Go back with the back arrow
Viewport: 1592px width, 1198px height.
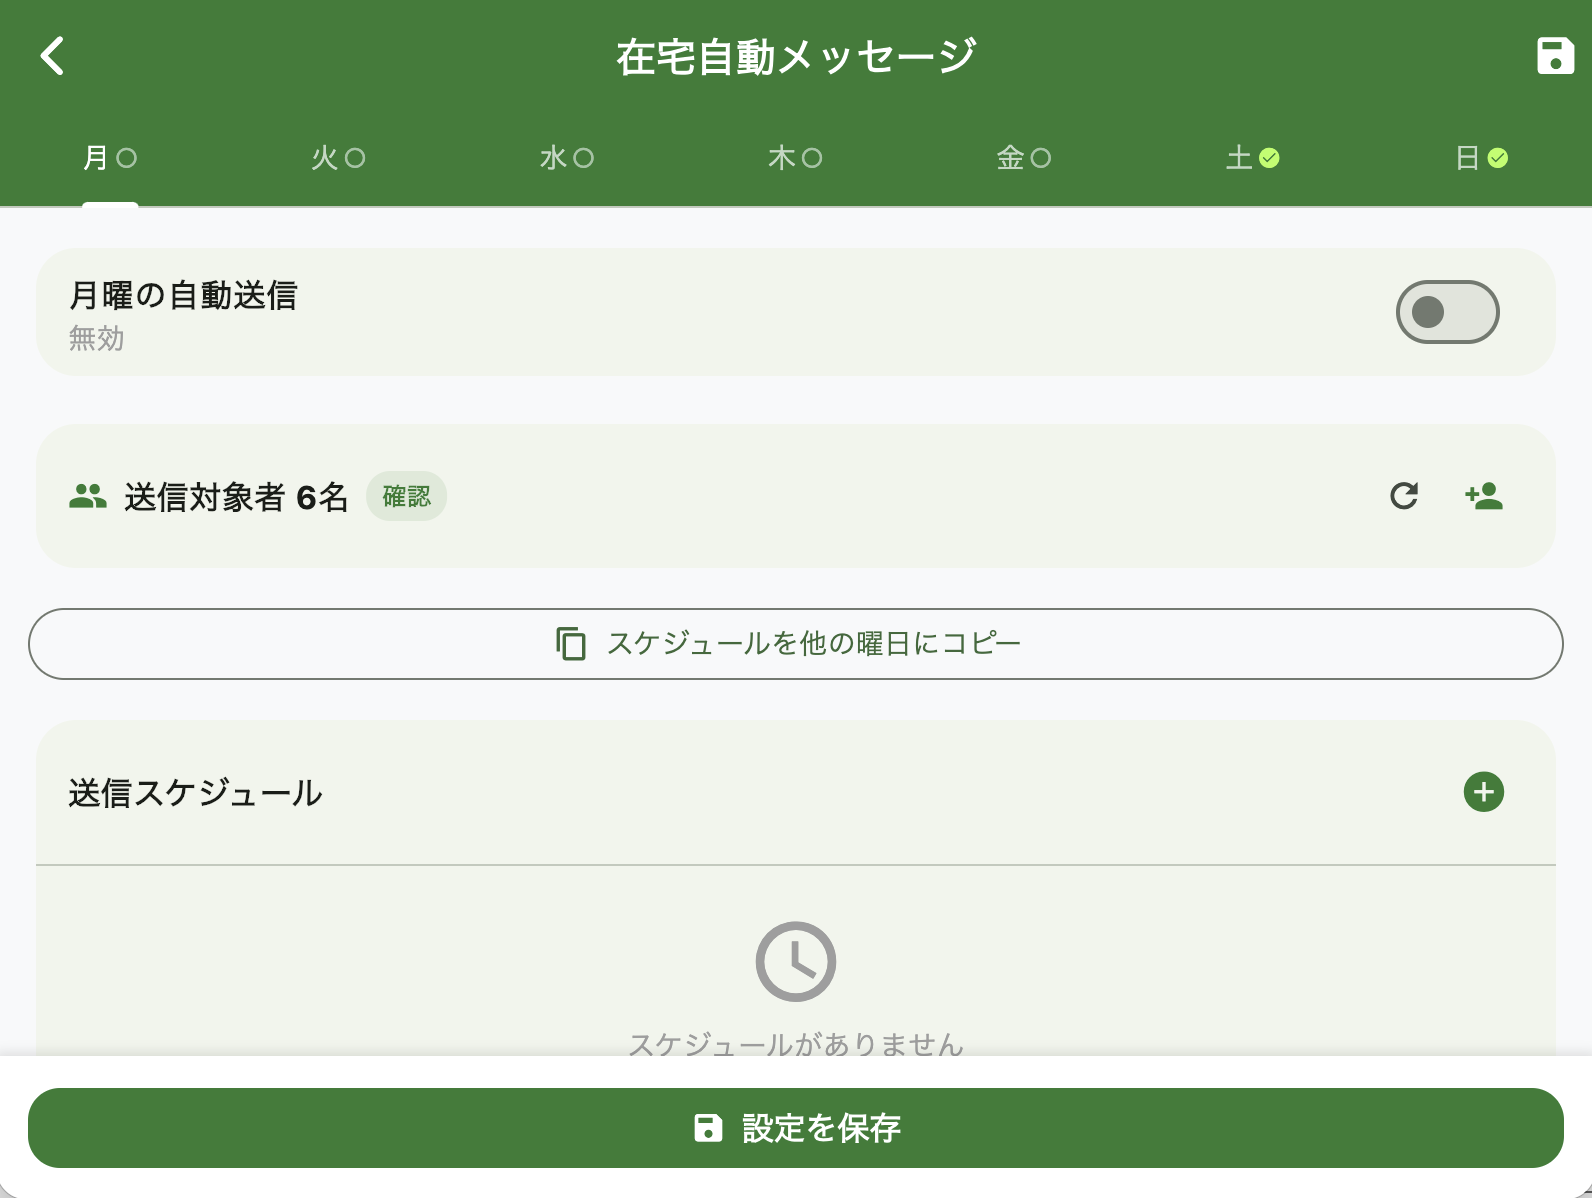point(52,57)
